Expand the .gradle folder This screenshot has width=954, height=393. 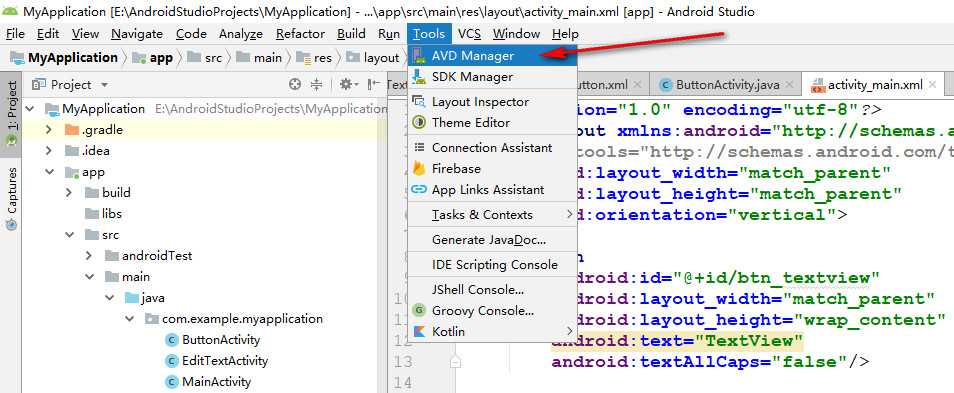coord(49,130)
